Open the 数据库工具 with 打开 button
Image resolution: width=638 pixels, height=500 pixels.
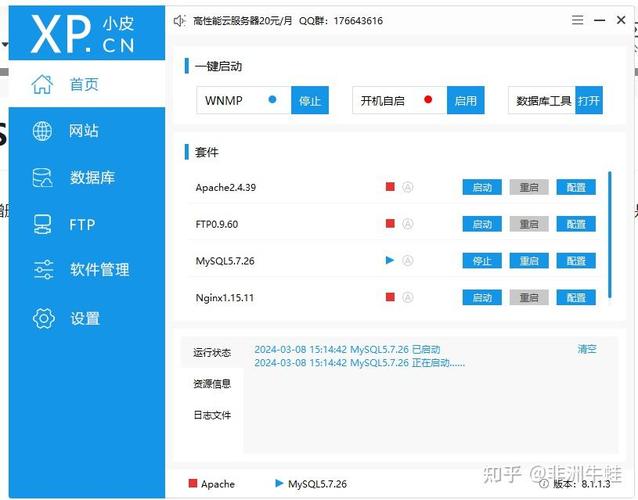point(589,100)
